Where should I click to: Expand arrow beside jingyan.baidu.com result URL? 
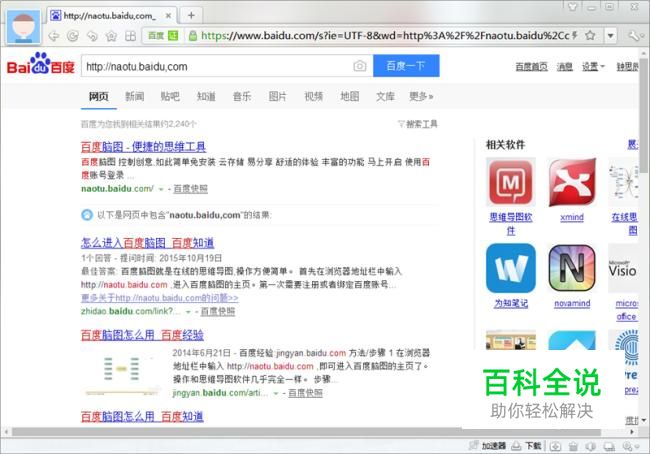coord(276,393)
